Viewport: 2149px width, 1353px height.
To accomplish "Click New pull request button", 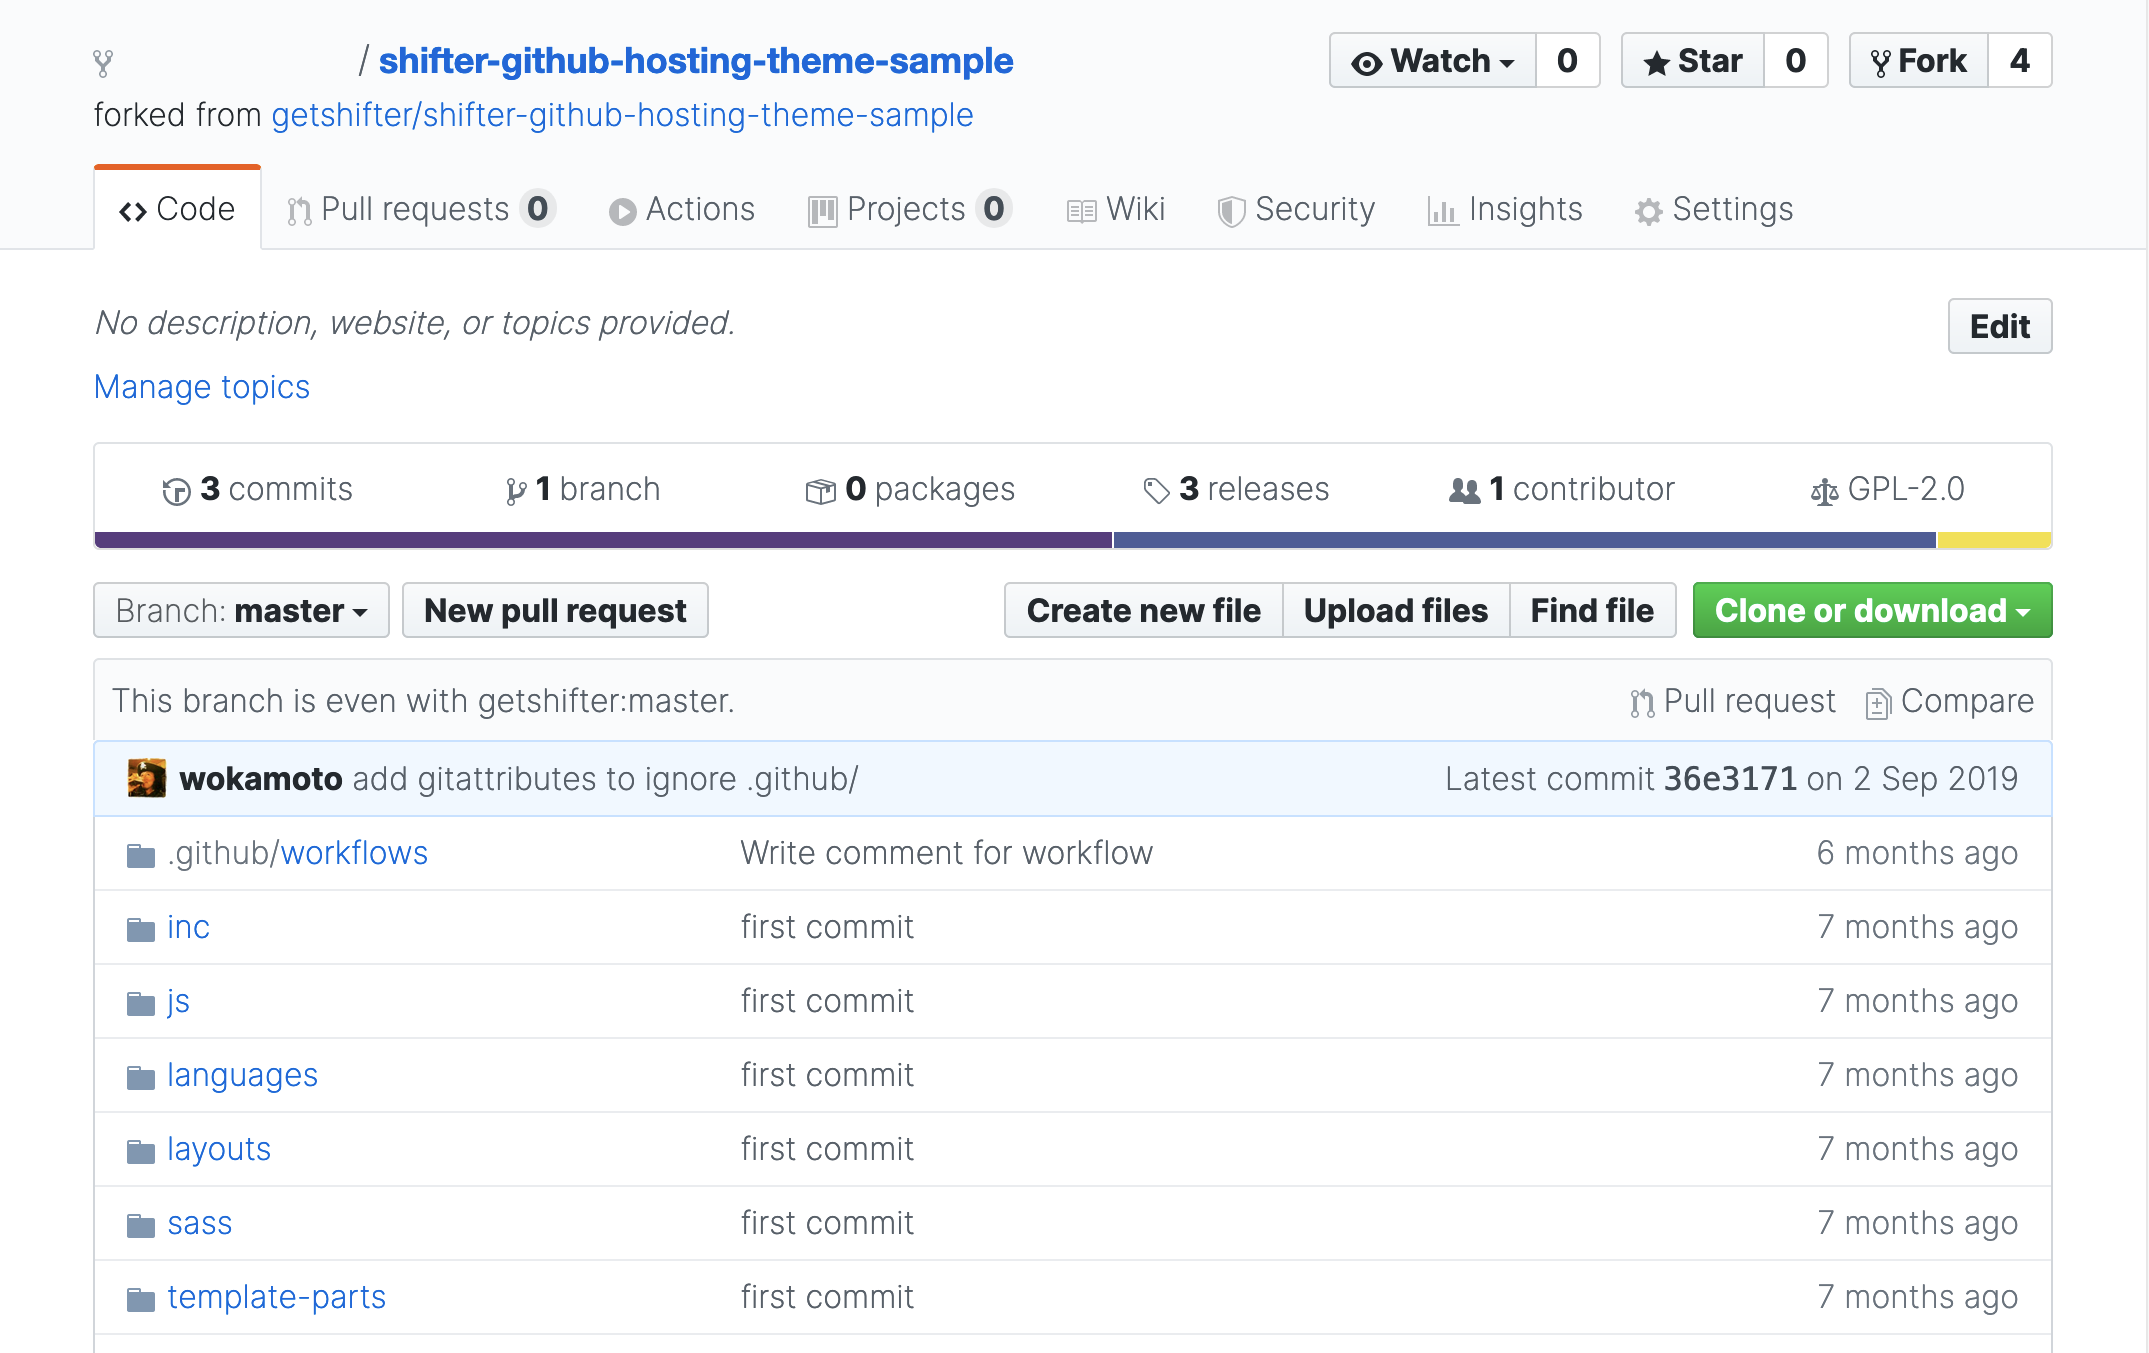I will pyautogui.click(x=555, y=610).
